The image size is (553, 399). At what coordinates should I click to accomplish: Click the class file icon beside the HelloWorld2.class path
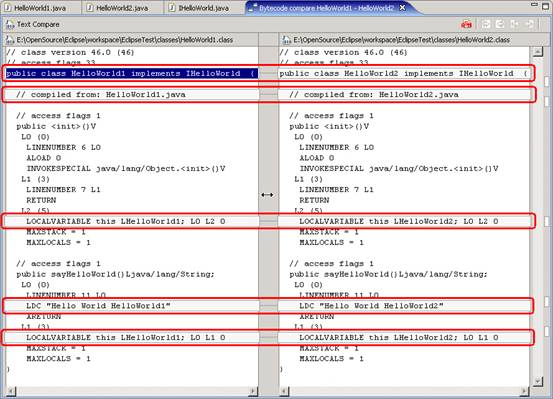tap(286, 40)
